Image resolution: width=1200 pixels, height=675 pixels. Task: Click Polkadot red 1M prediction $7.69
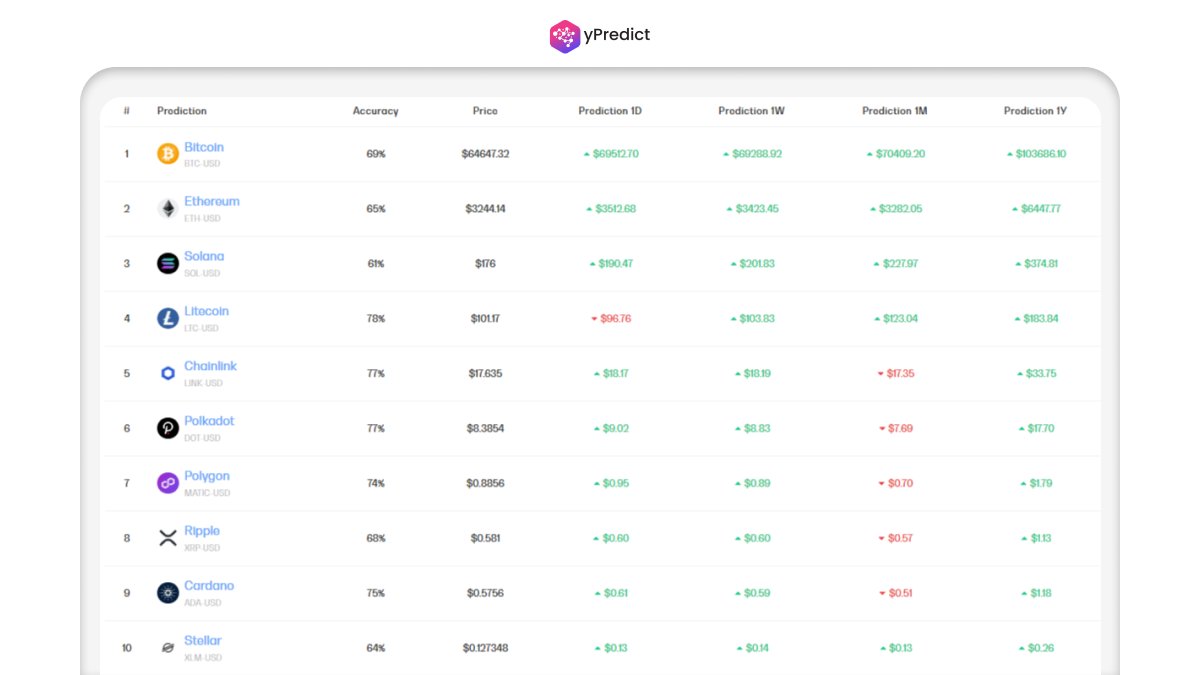pyautogui.click(x=895, y=428)
